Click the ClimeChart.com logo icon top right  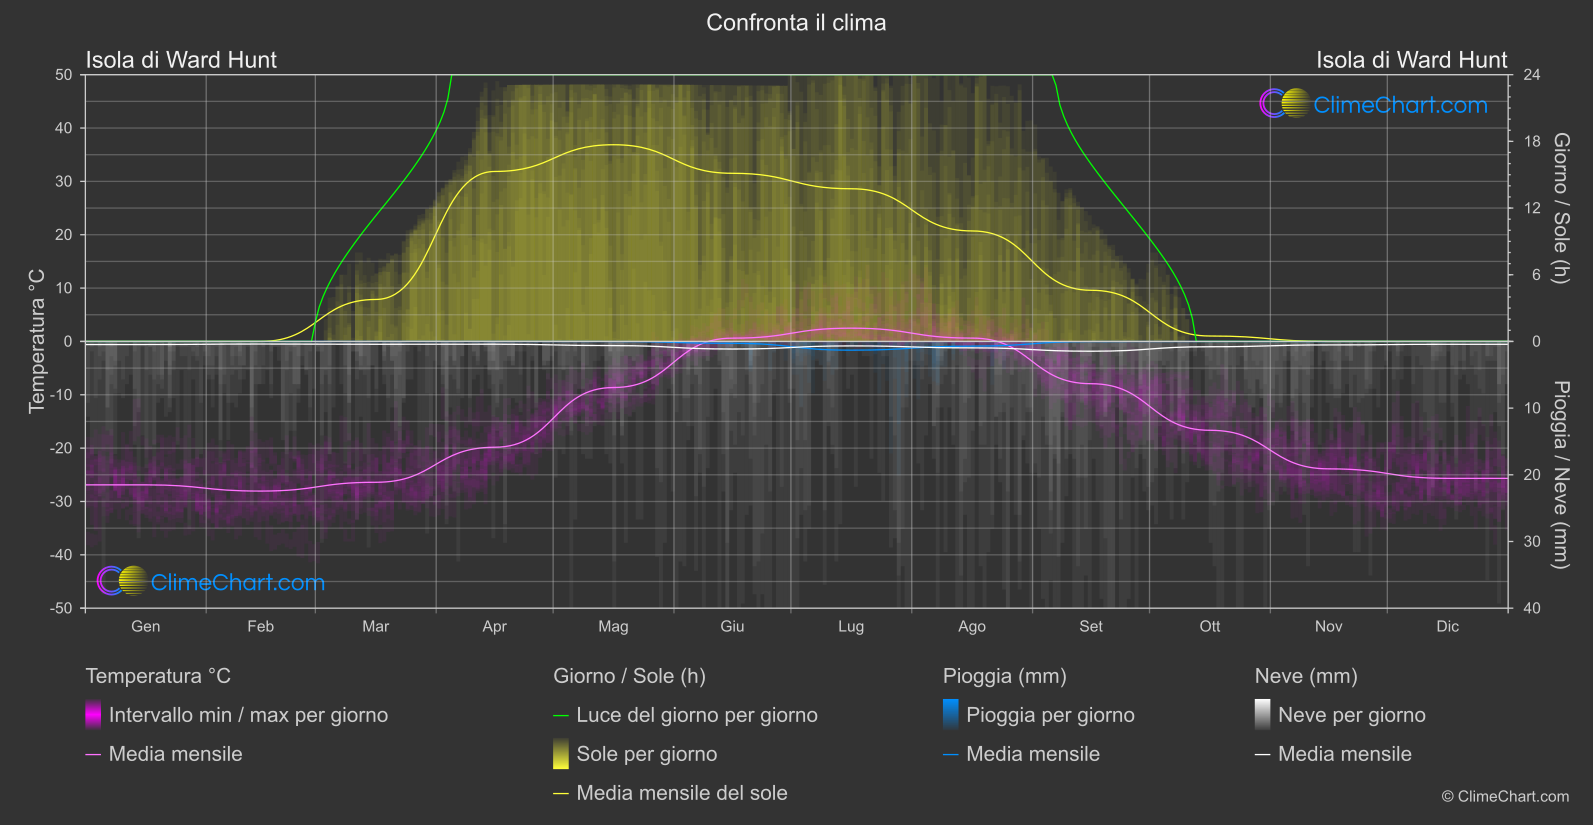1285,104
